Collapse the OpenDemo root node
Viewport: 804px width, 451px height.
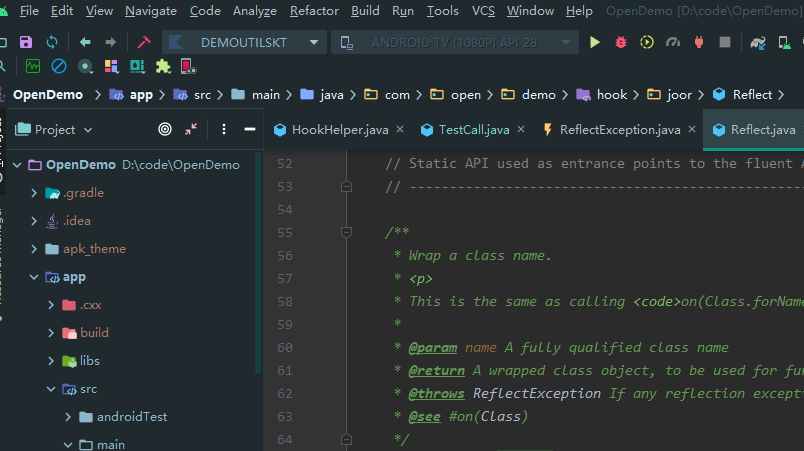pyautogui.click(x=17, y=165)
